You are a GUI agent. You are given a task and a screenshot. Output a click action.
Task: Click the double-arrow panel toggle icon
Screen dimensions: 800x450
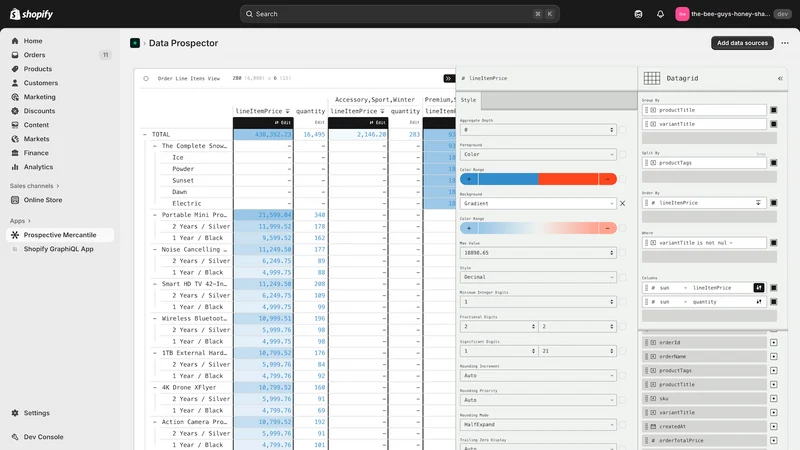(448, 79)
